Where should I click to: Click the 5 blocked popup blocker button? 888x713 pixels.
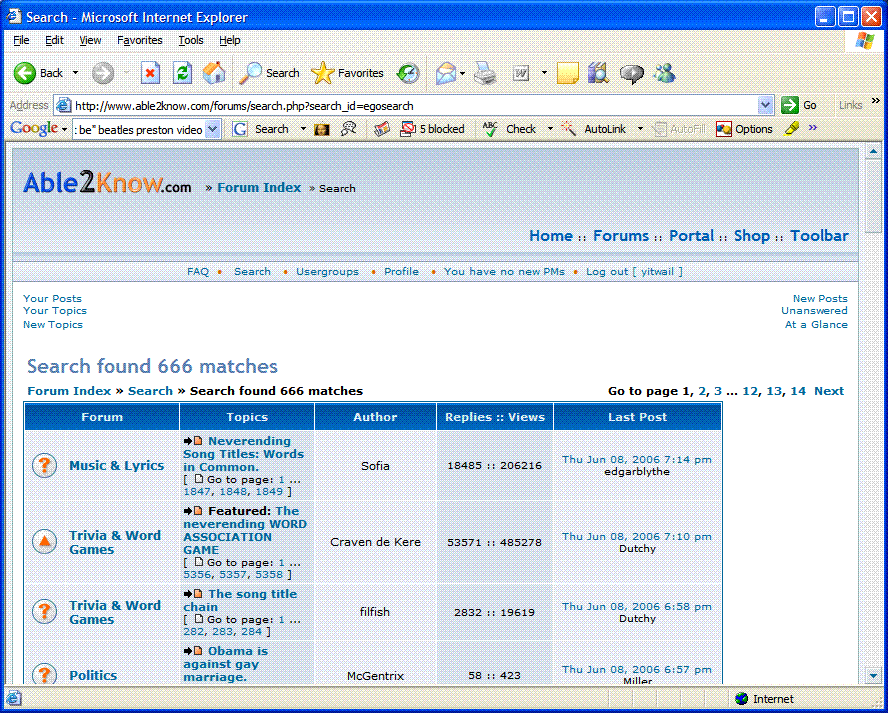pyautogui.click(x=432, y=129)
